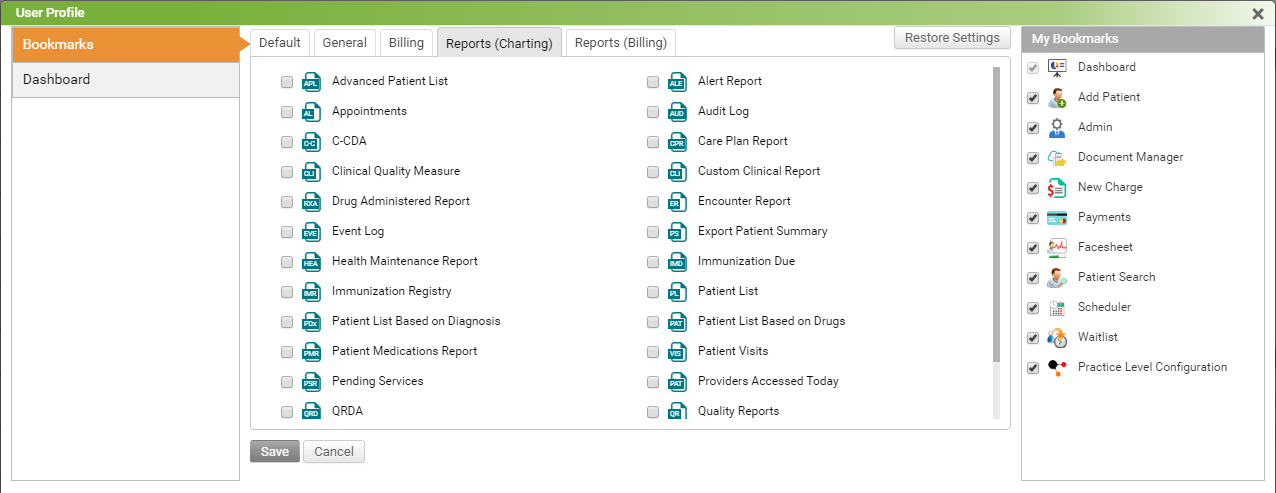The height and width of the screenshot is (493, 1276).
Task: Click the Drug Administered Report RXA icon
Action: (x=311, y=202)
